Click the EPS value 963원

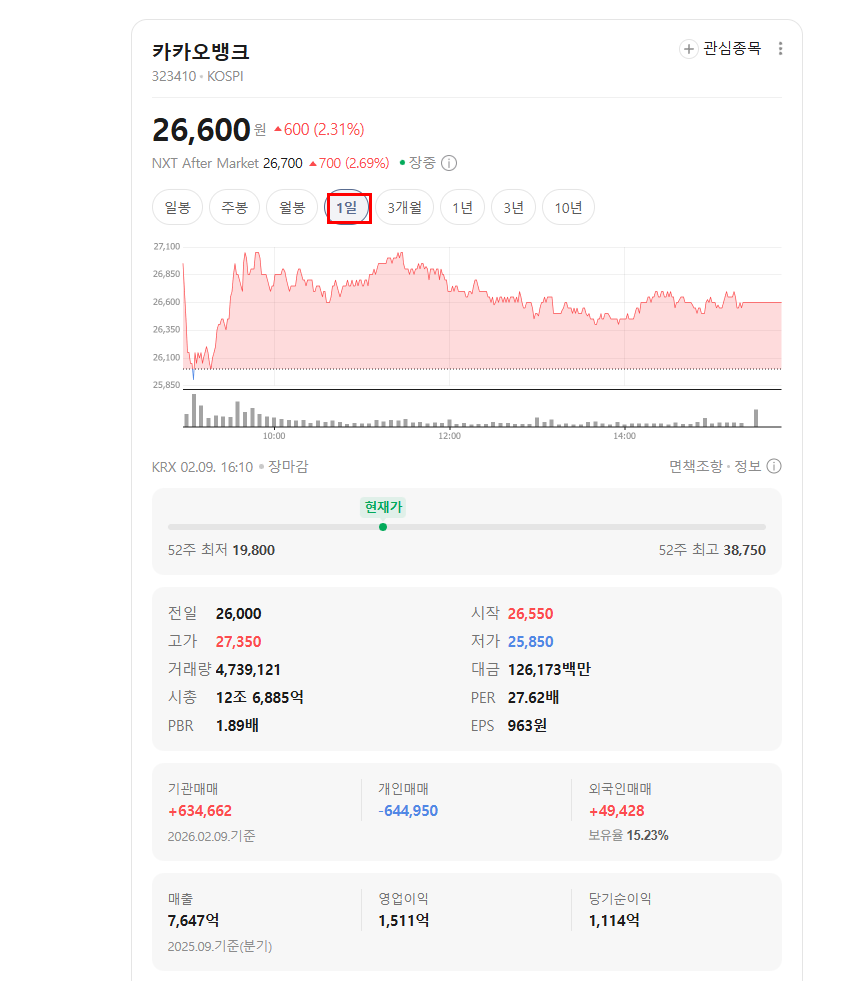(x=527, y=726)
